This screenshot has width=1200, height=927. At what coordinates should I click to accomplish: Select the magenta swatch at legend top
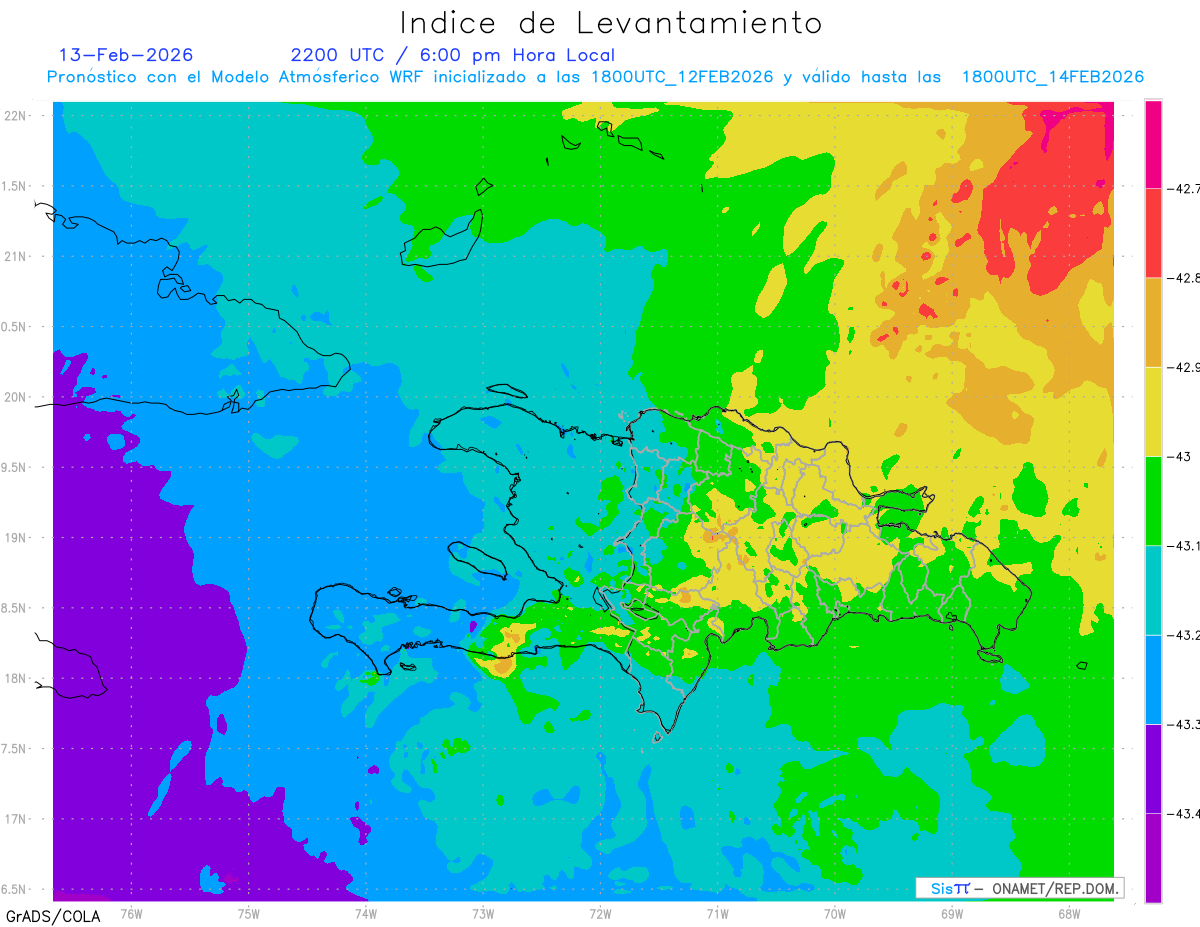(x=1153, y=144)
